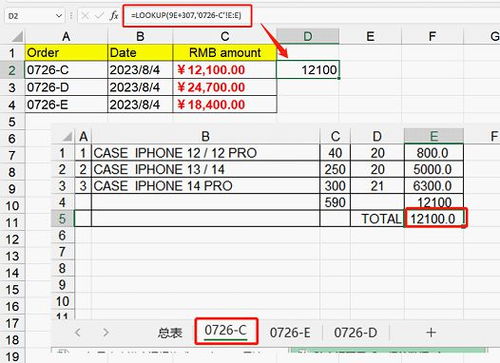Select the yellow Order header cell
This screenshot has height=363, width=500.
[x=66, y=53]
